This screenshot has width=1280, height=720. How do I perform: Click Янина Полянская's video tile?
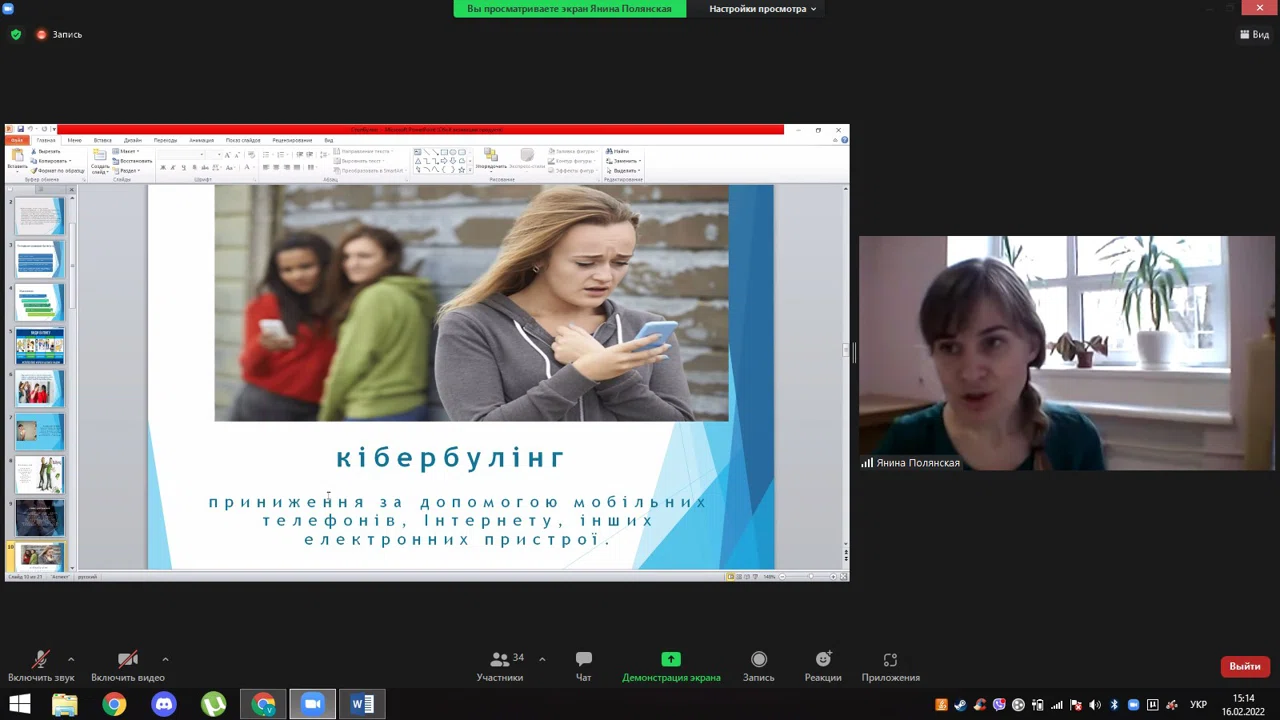click(x=1066, y=352)
